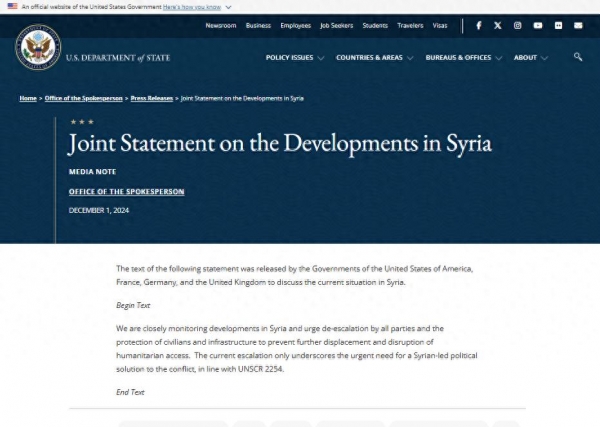Click the email envelope icon
Viewport: 600px width, 427px height.
(x=578, y=25)
